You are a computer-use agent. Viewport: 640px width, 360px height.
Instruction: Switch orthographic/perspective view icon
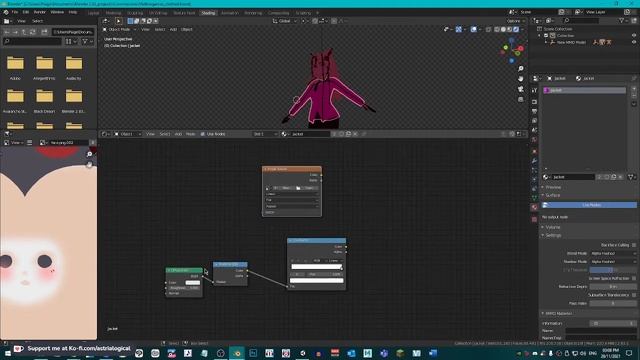tap(520, 100)
